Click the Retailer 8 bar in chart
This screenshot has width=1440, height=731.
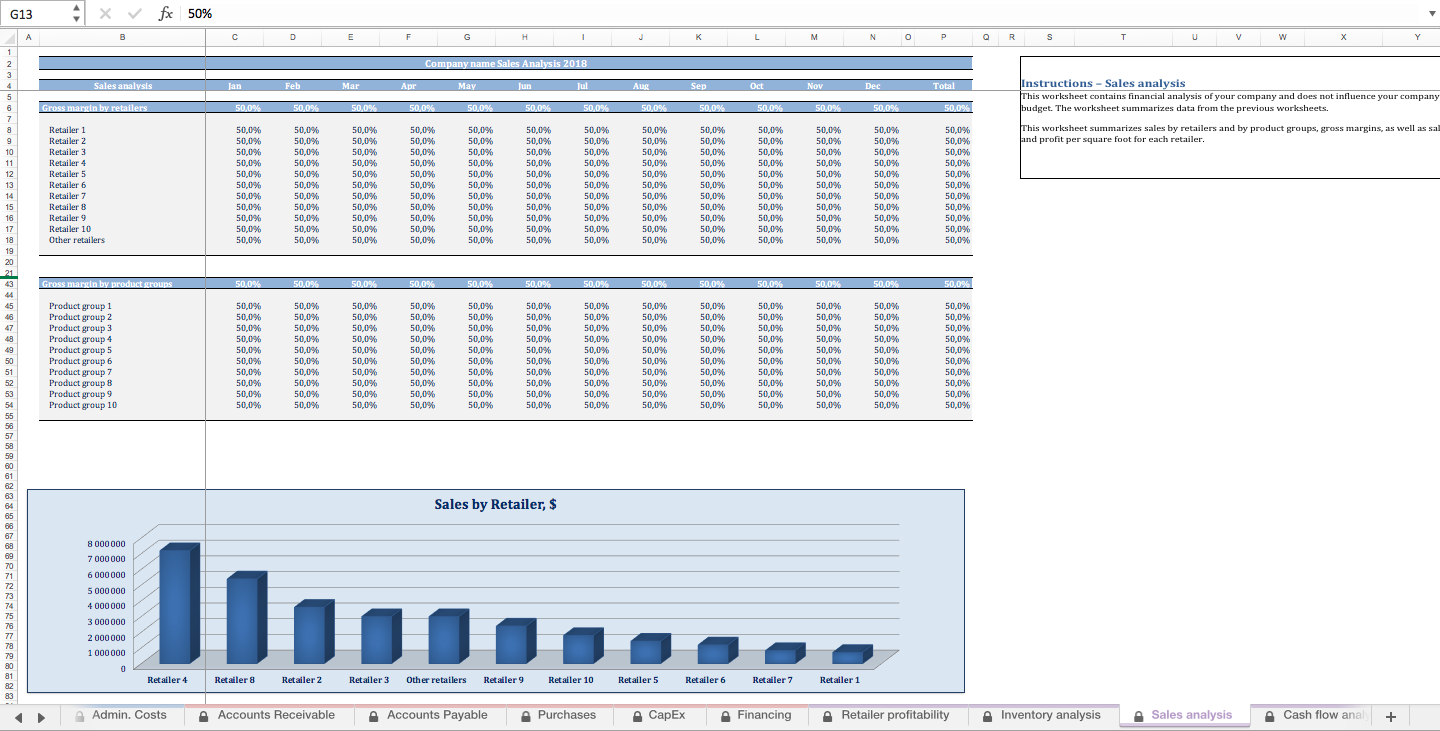pos(247,620)
